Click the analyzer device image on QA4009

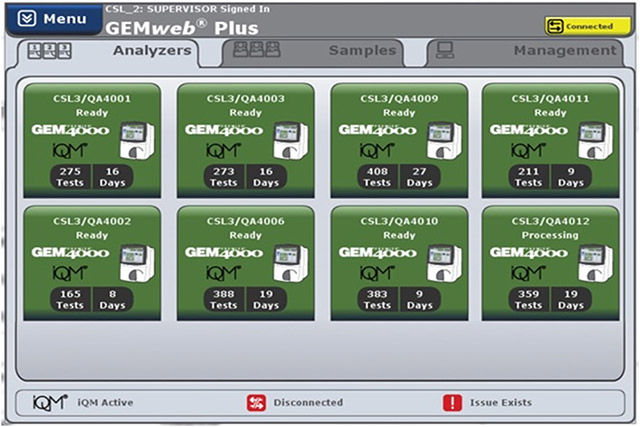click(444, 140)
